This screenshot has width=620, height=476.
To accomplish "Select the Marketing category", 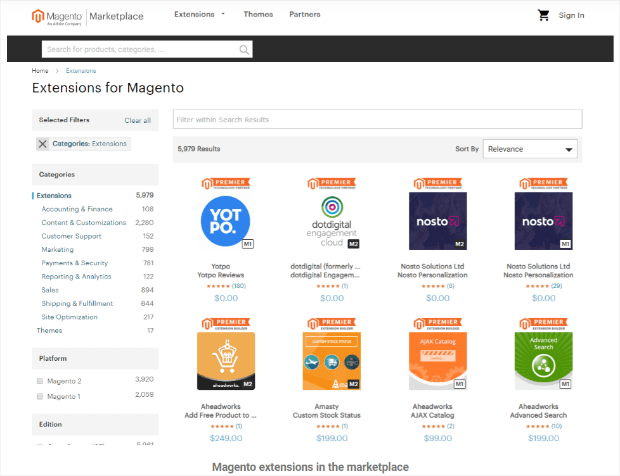I will [x=58, y=249].
